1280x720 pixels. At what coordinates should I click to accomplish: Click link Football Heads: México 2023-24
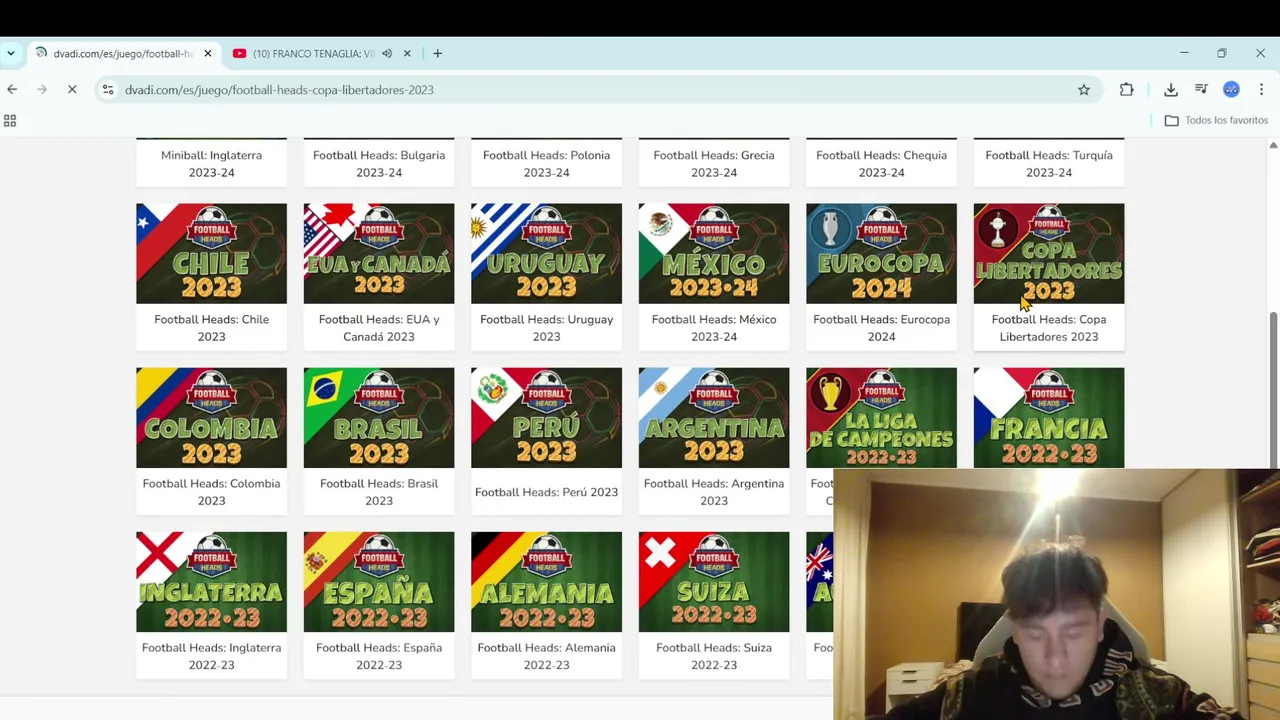714,328
